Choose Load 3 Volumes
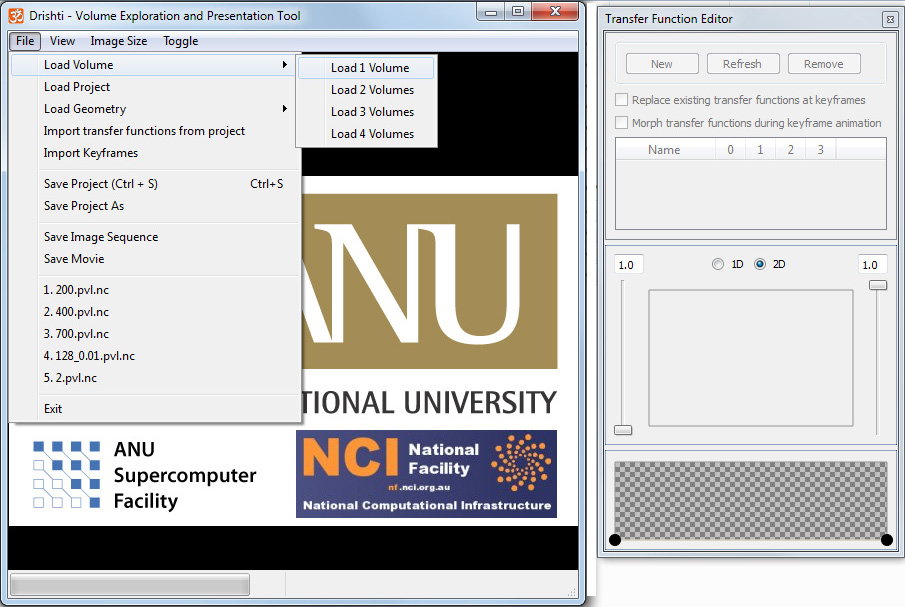Screen dimensions: 905x607 pos(366,112)
